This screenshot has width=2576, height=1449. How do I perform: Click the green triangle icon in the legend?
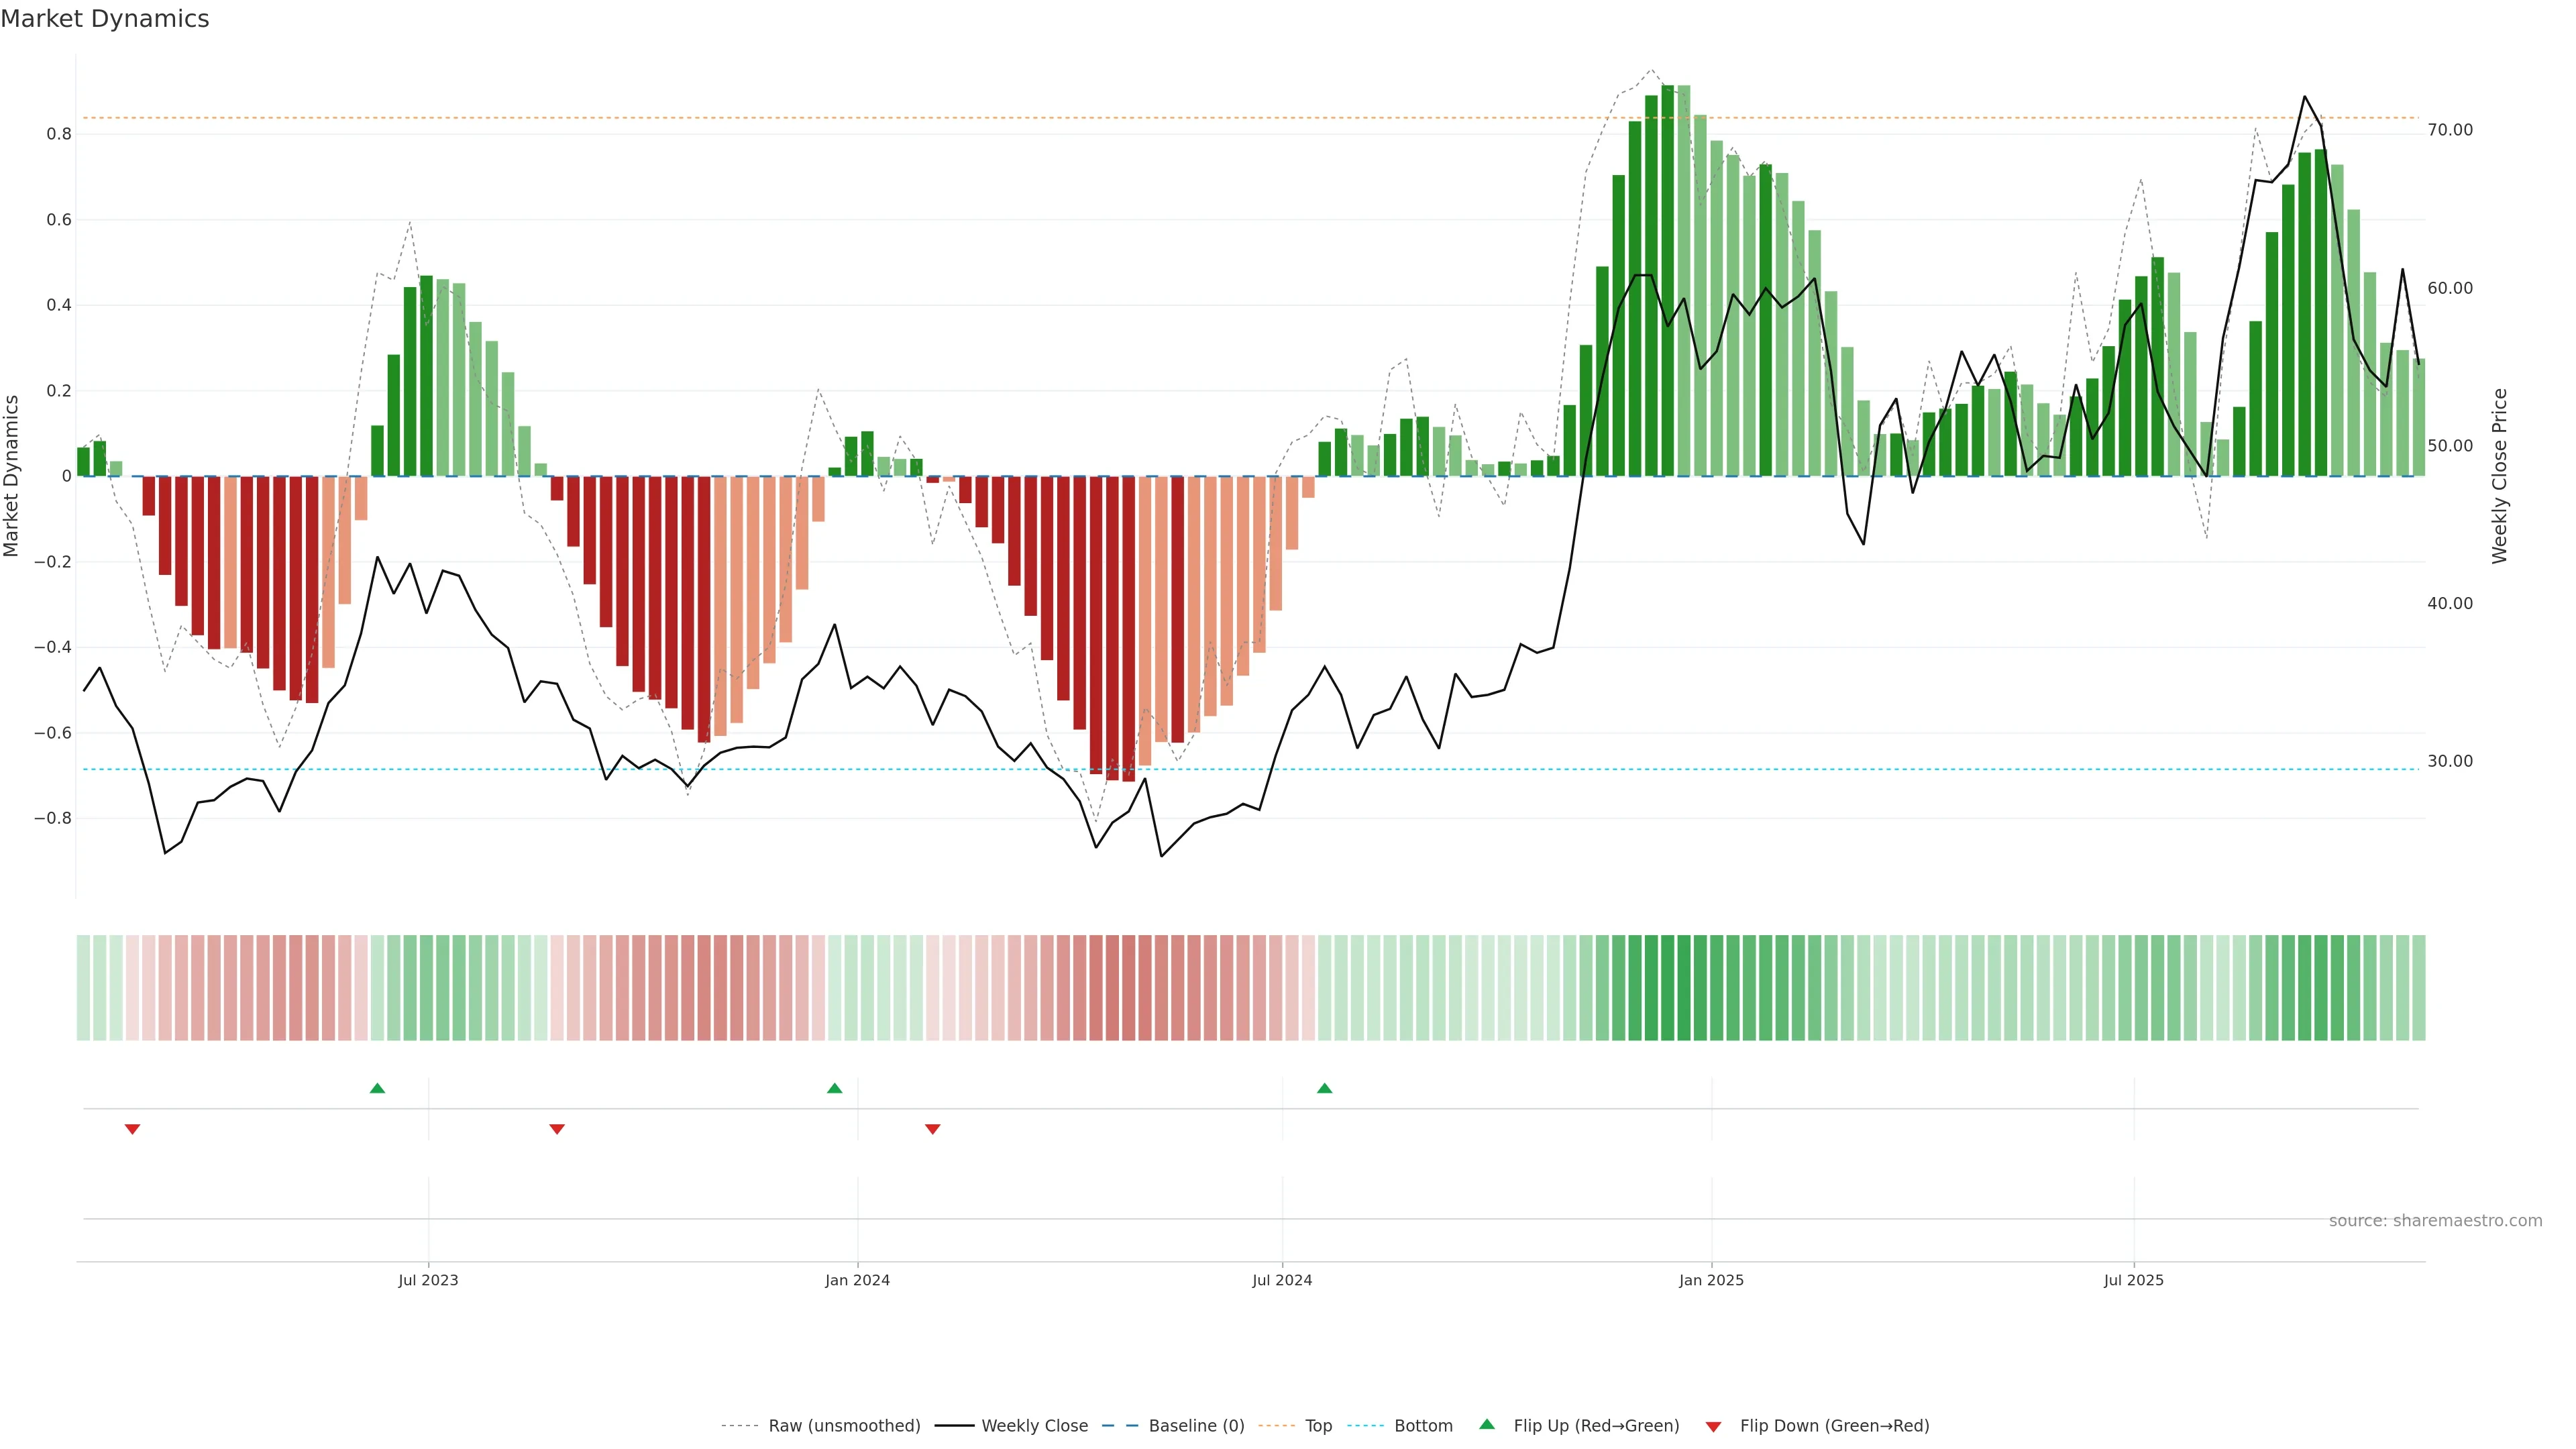click(x=1487, y=1424)
